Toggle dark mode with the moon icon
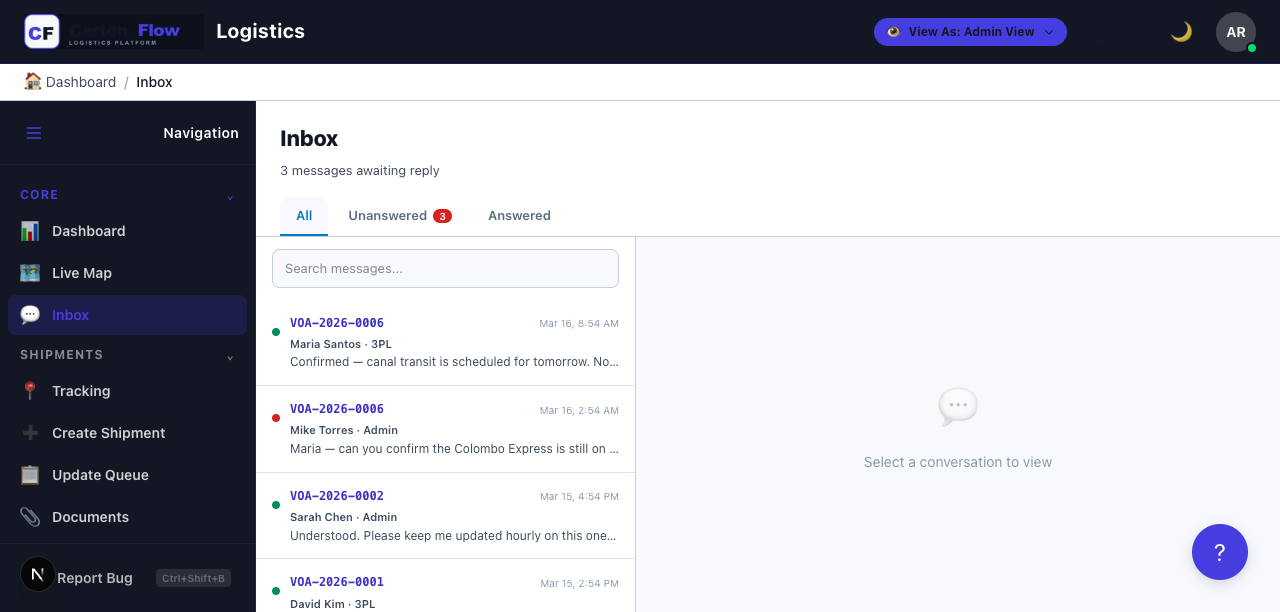1280x612 pixels. pos(1181,31)
